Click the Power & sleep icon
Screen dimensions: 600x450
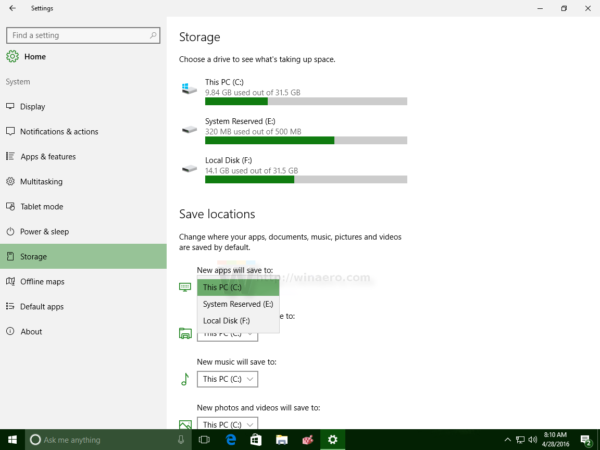pos(10,231)
